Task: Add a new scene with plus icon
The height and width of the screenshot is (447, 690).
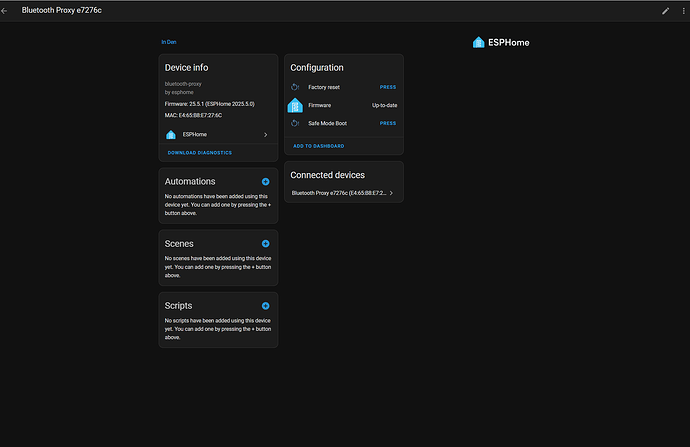Action: 265,244
